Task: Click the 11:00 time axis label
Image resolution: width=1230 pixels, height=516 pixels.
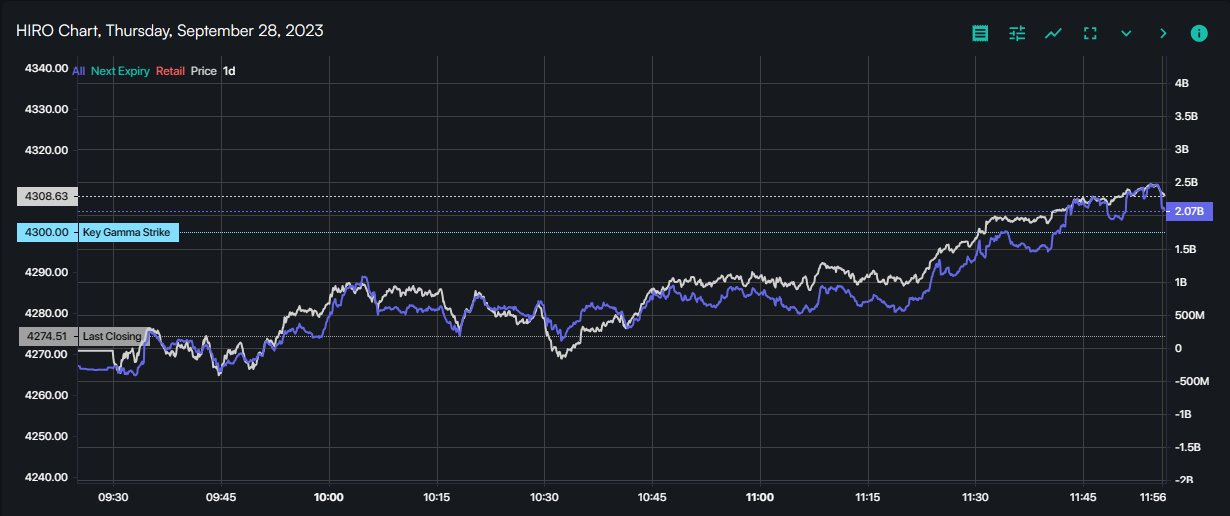Action: tap(759, 497)
